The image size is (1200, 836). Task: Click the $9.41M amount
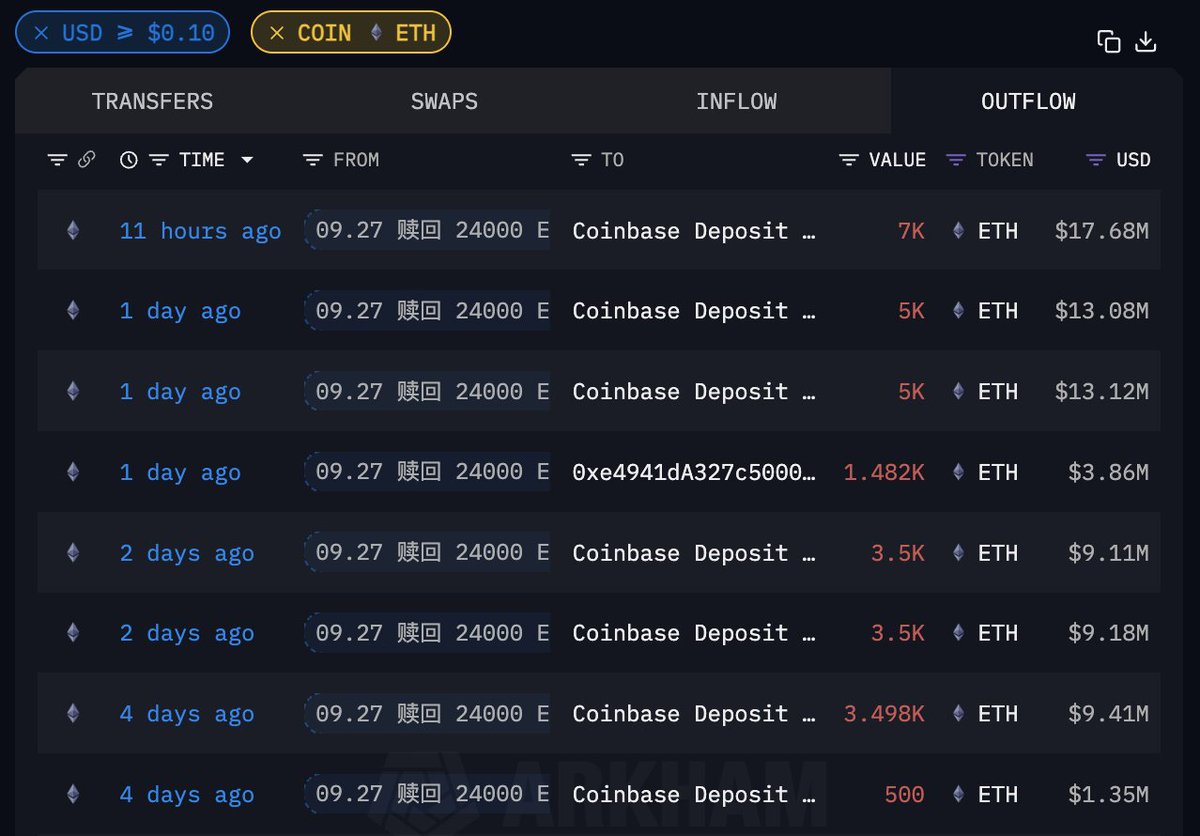tap(1108, 714)
